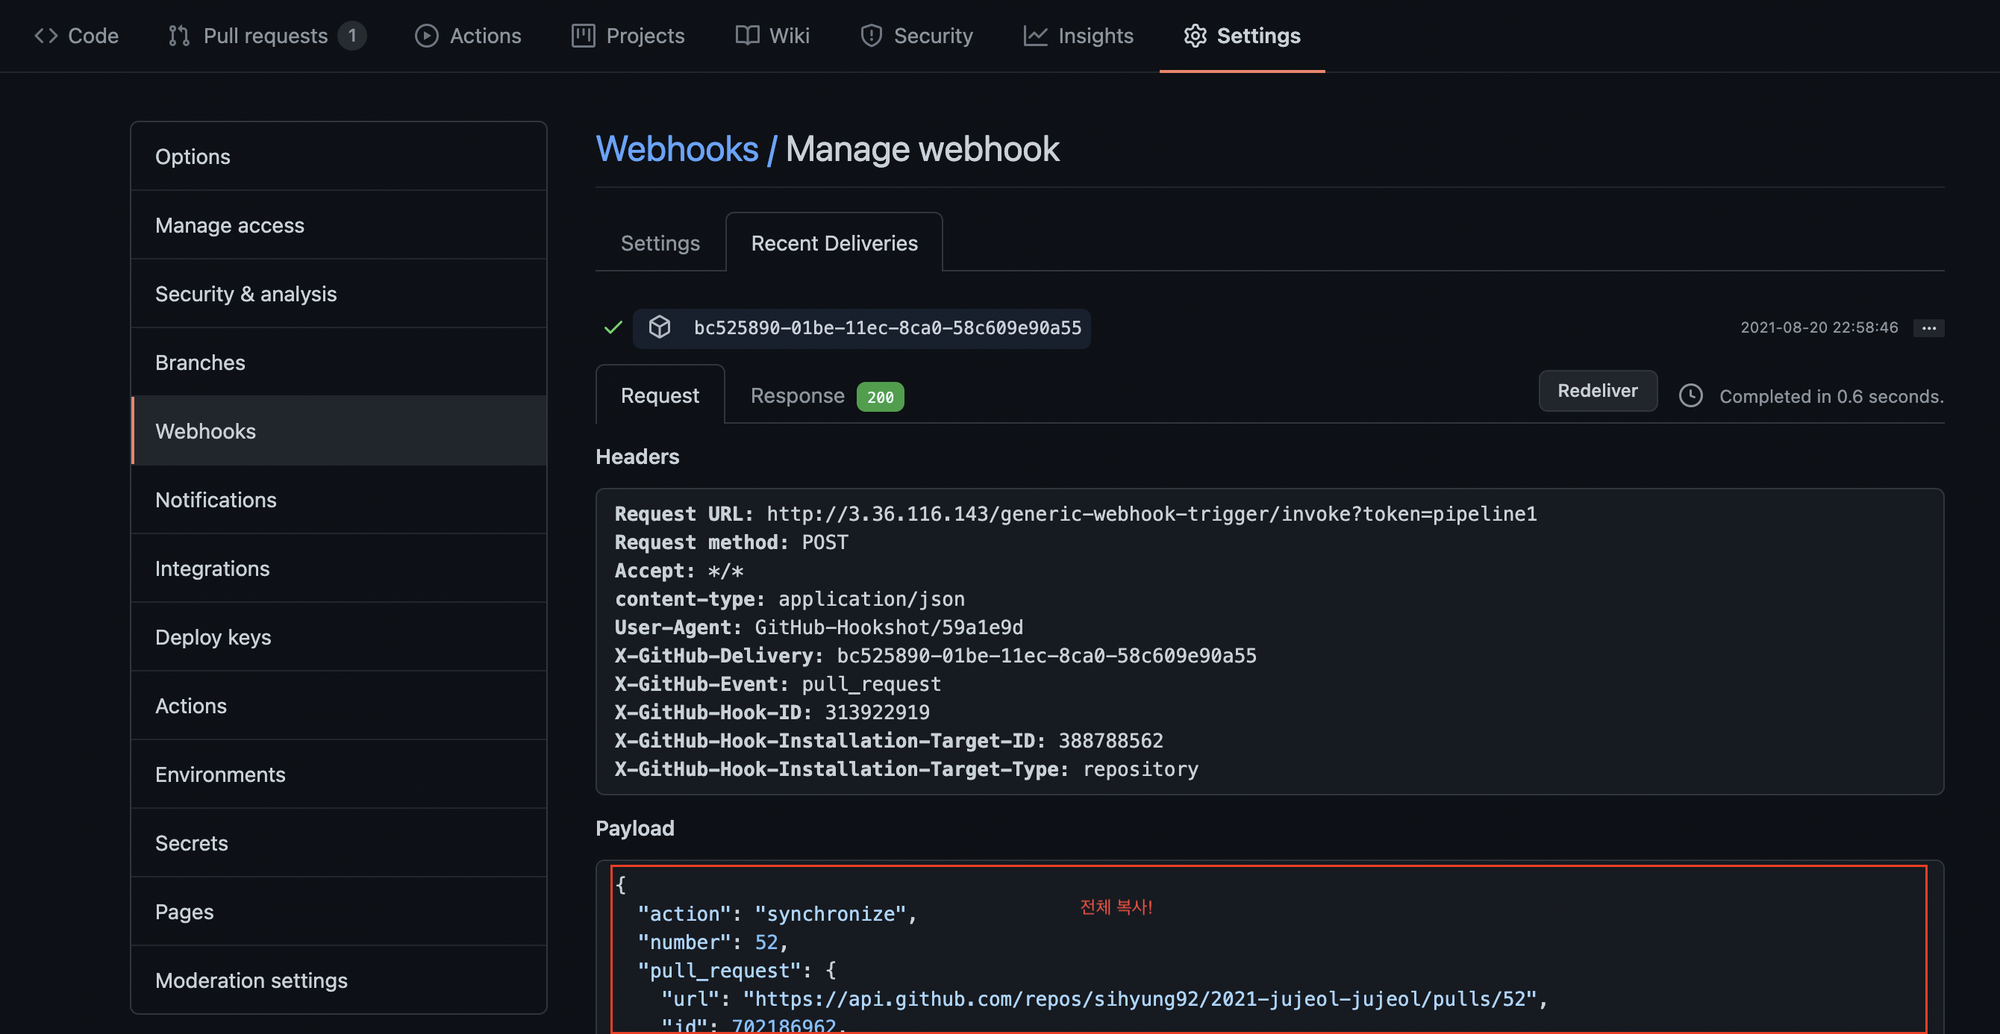
Task: Open Moderation settings sidebar item
Action: (x=251, y=980)
